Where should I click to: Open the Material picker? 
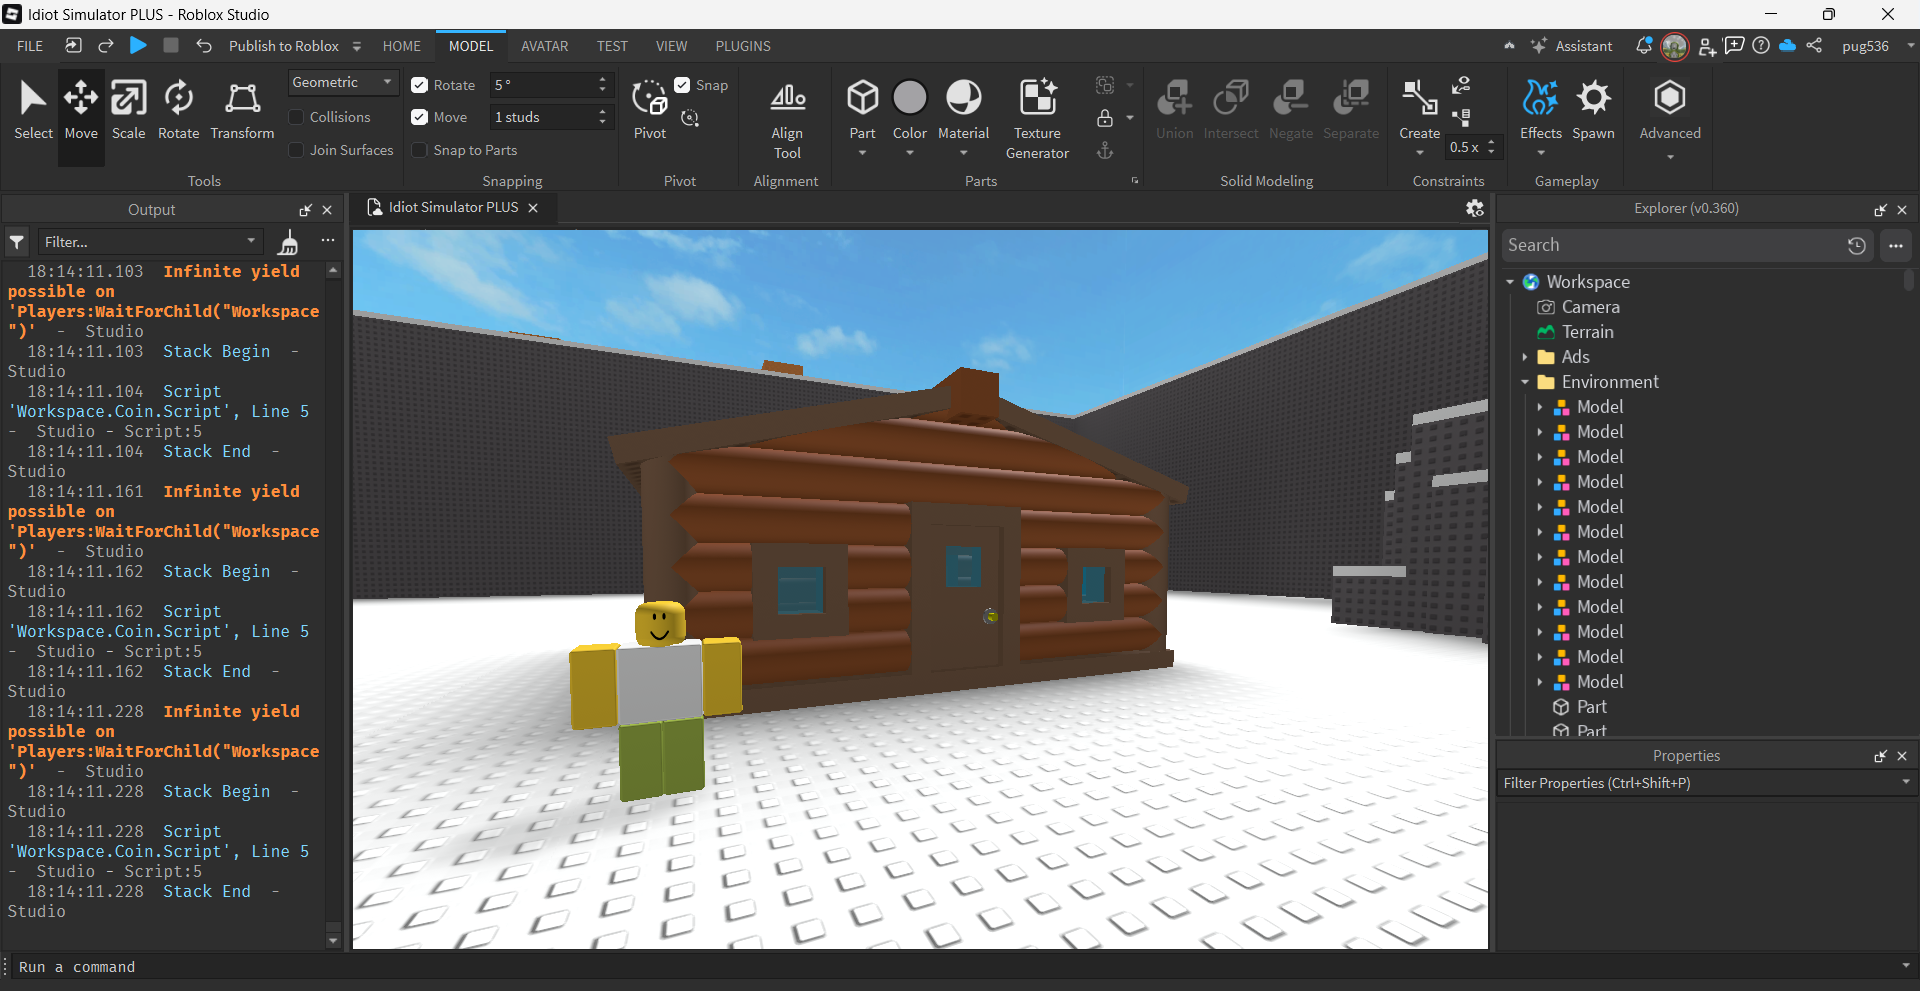point(964,98)
